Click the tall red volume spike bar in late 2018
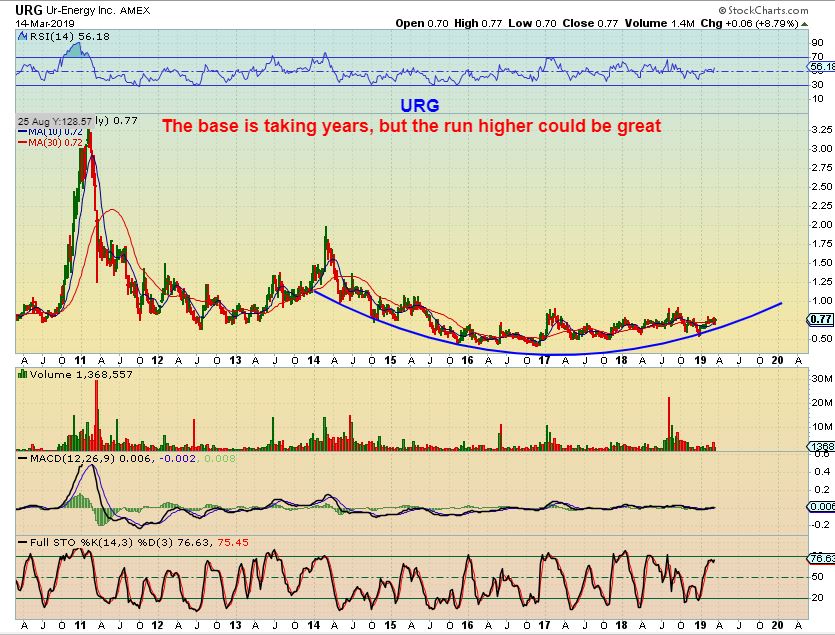Image resolution: width=835 pixels, height=635 pixels. (x=669, y=424)
